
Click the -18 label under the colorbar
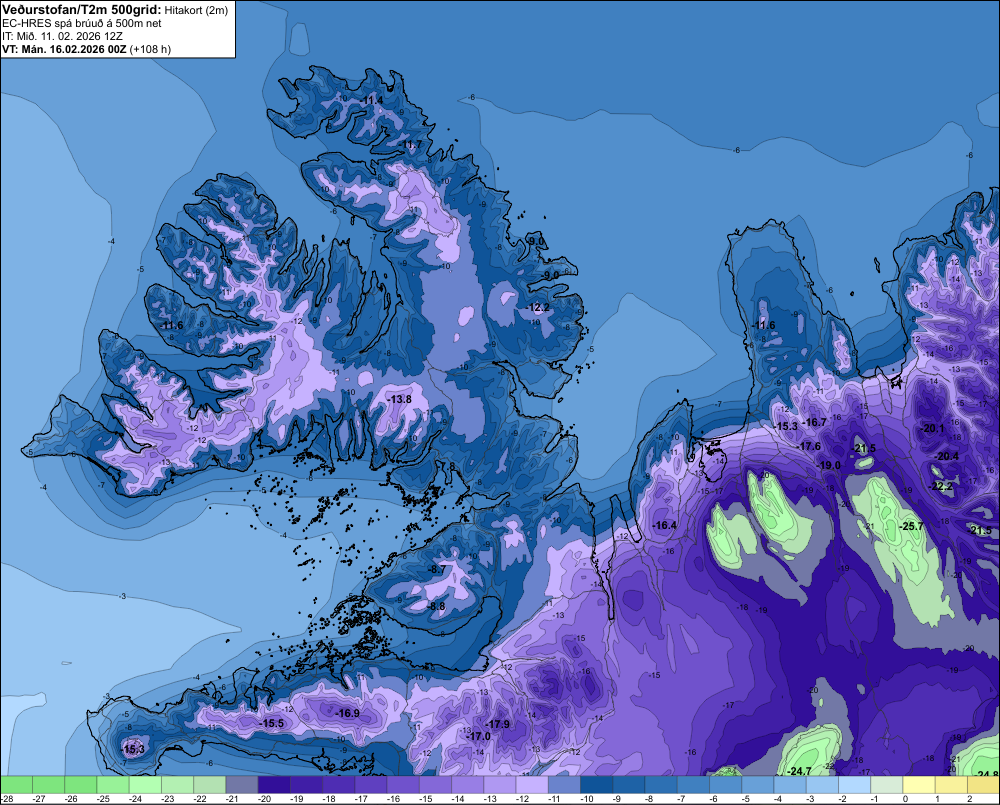coord(328,799)
